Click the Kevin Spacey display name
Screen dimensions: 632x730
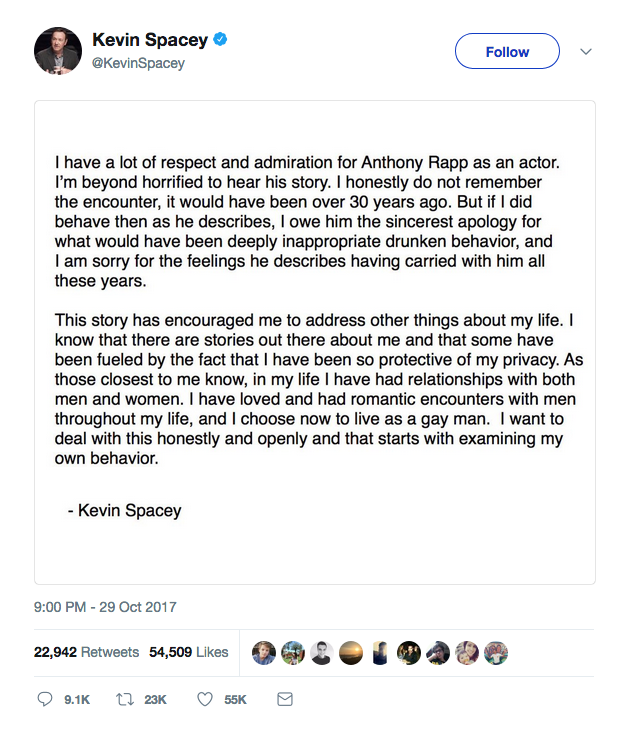pos(150,40)
